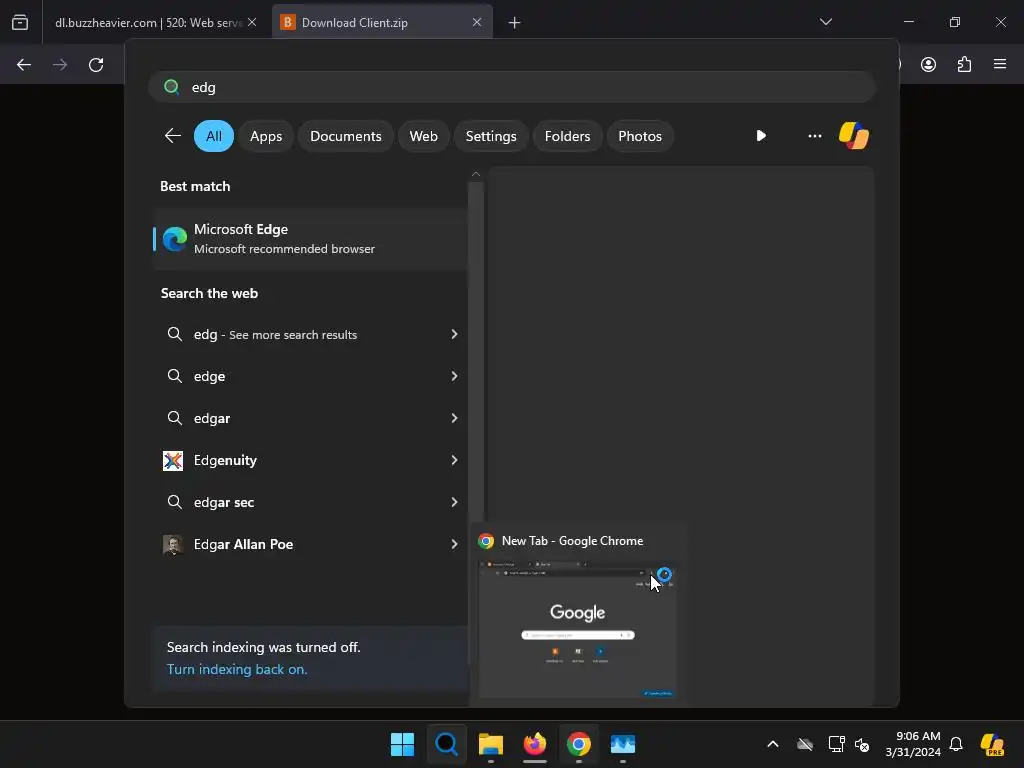Select the Documents search filter
Screen dimensions: 1024x768
click(345, 136)
